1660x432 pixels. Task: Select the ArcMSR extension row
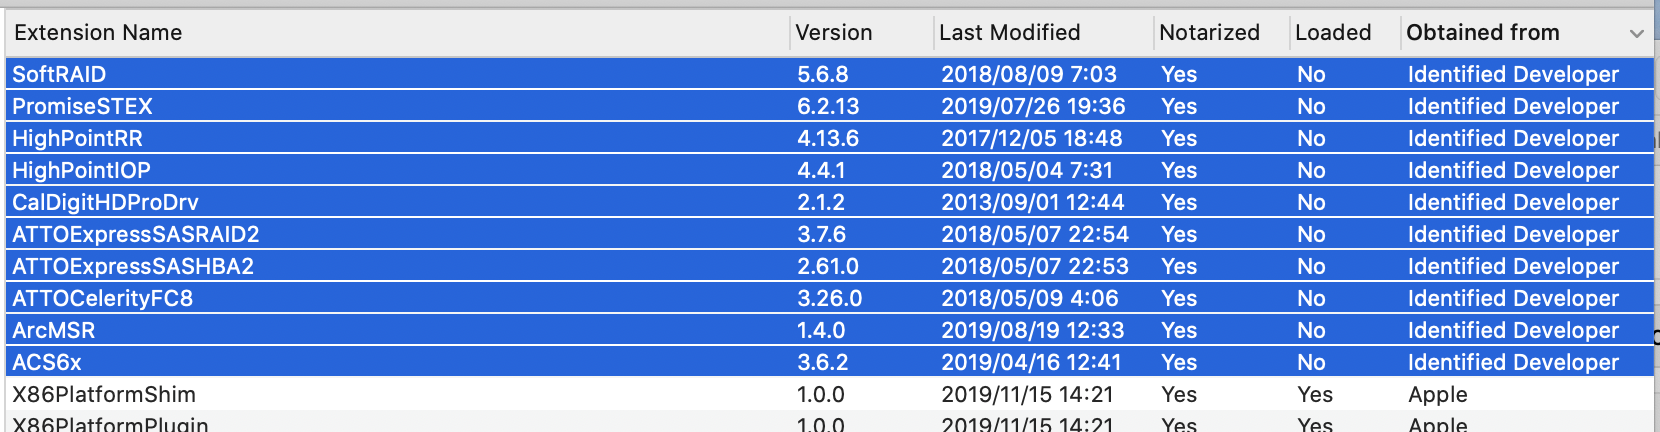(x=829, y=330)
